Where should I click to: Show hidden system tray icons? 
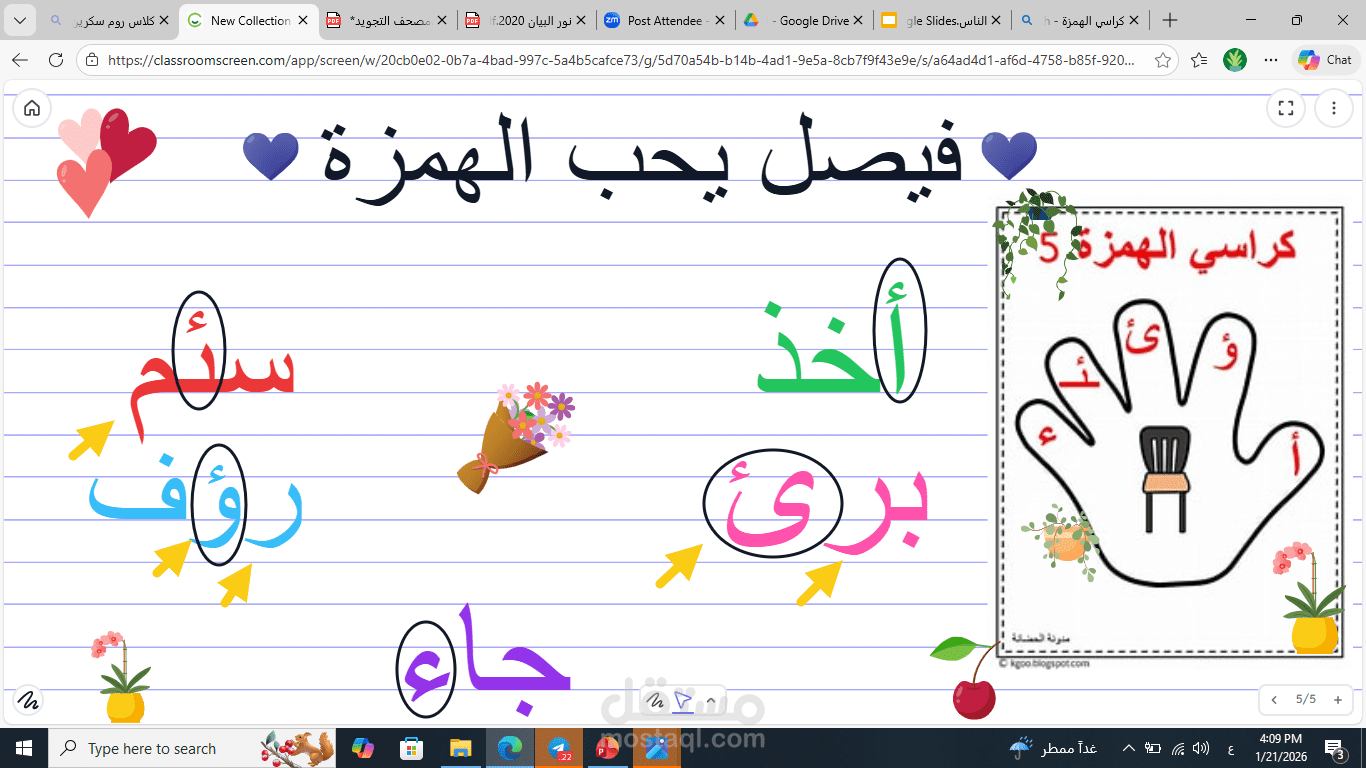[x=1129, y=748]
